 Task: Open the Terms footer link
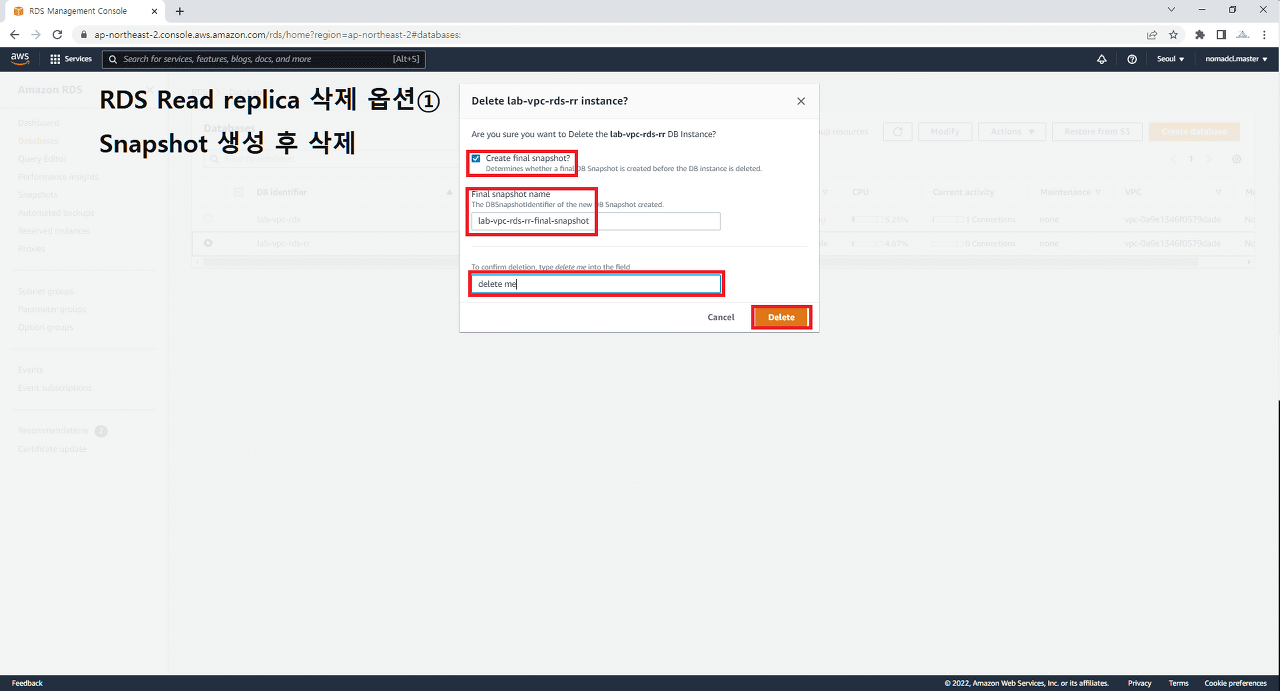(1179, 683)
